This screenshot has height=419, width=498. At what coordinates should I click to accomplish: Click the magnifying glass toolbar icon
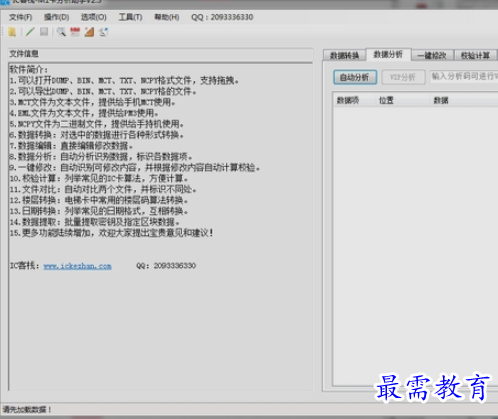(61, 32)
